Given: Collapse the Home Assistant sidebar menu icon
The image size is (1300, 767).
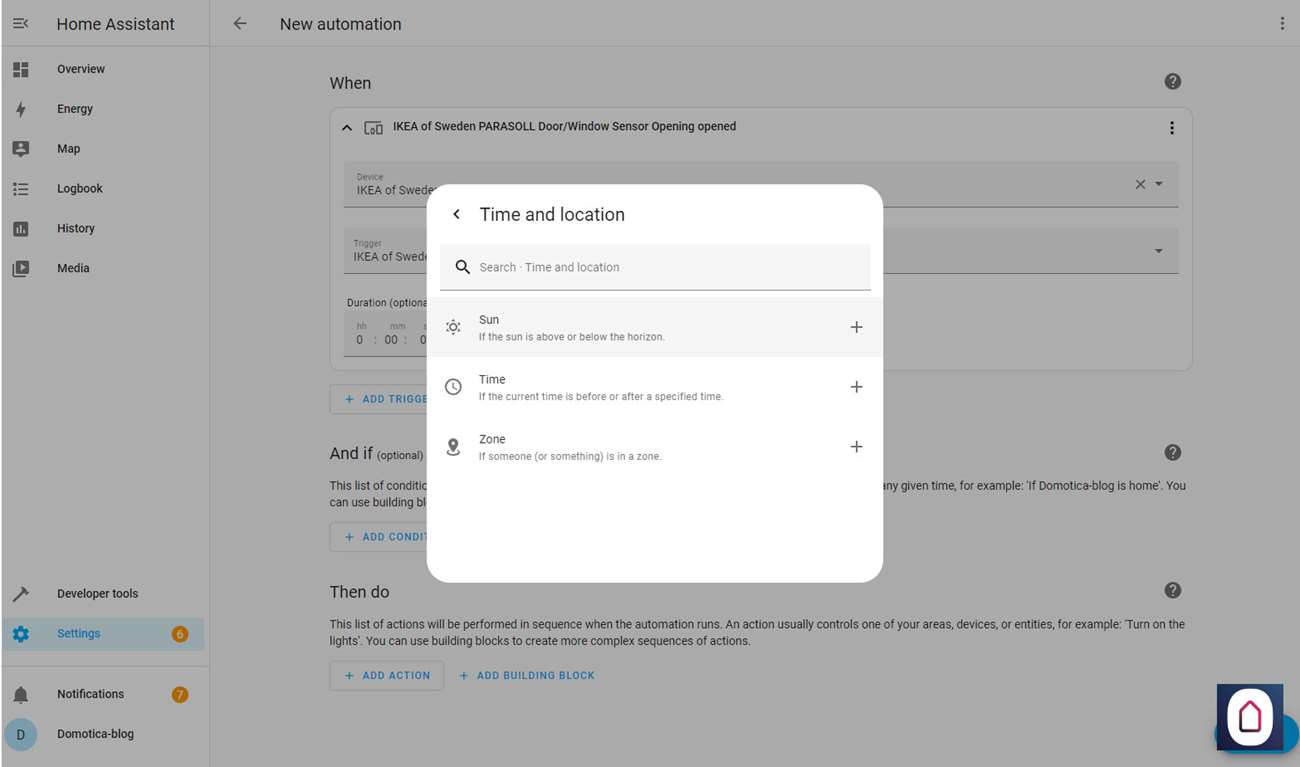Looking at the screenshot, I should pyautogui.click(x=20, y=24).
